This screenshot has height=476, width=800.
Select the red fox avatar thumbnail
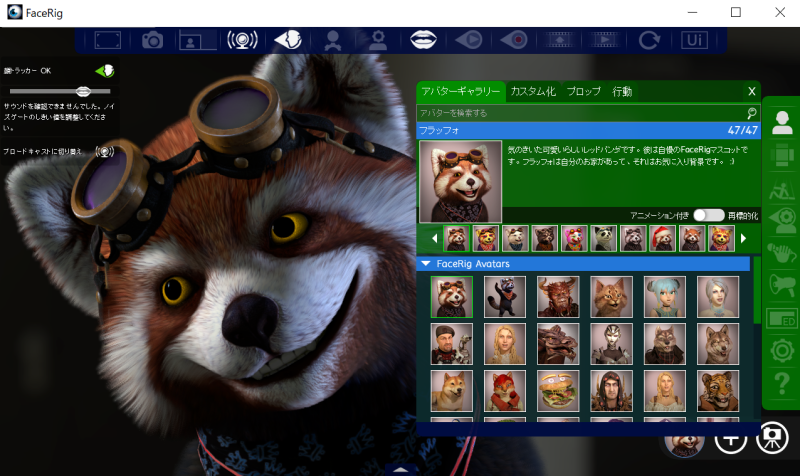[x=505, y=391]
